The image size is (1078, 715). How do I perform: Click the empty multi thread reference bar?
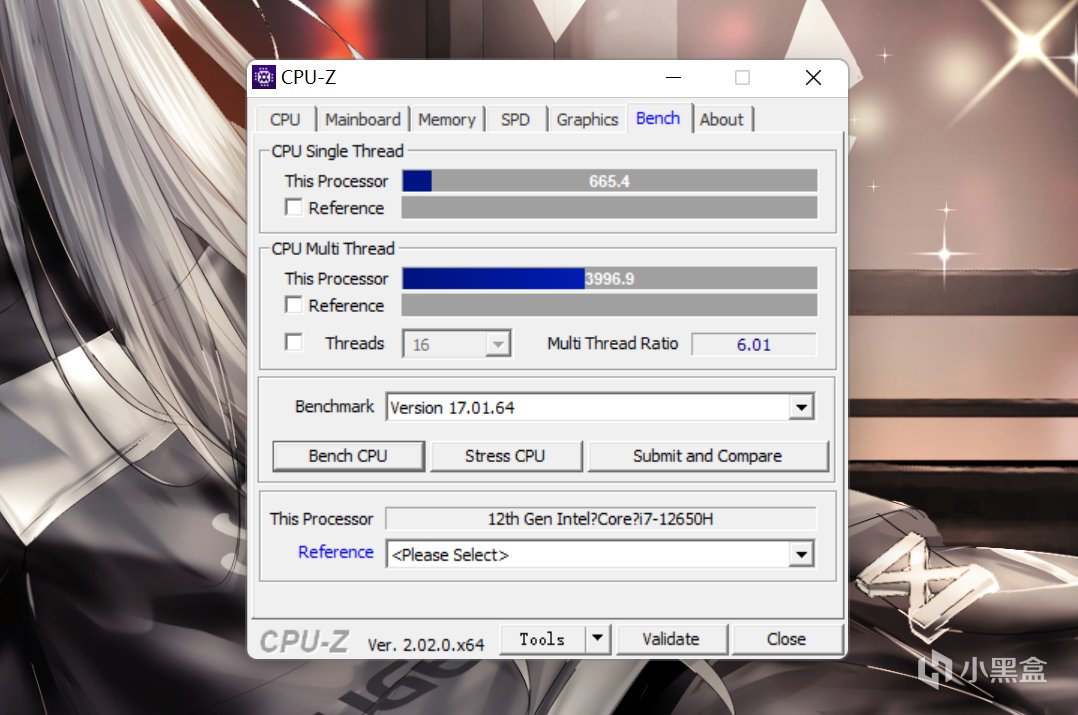[x=610, y=305]
